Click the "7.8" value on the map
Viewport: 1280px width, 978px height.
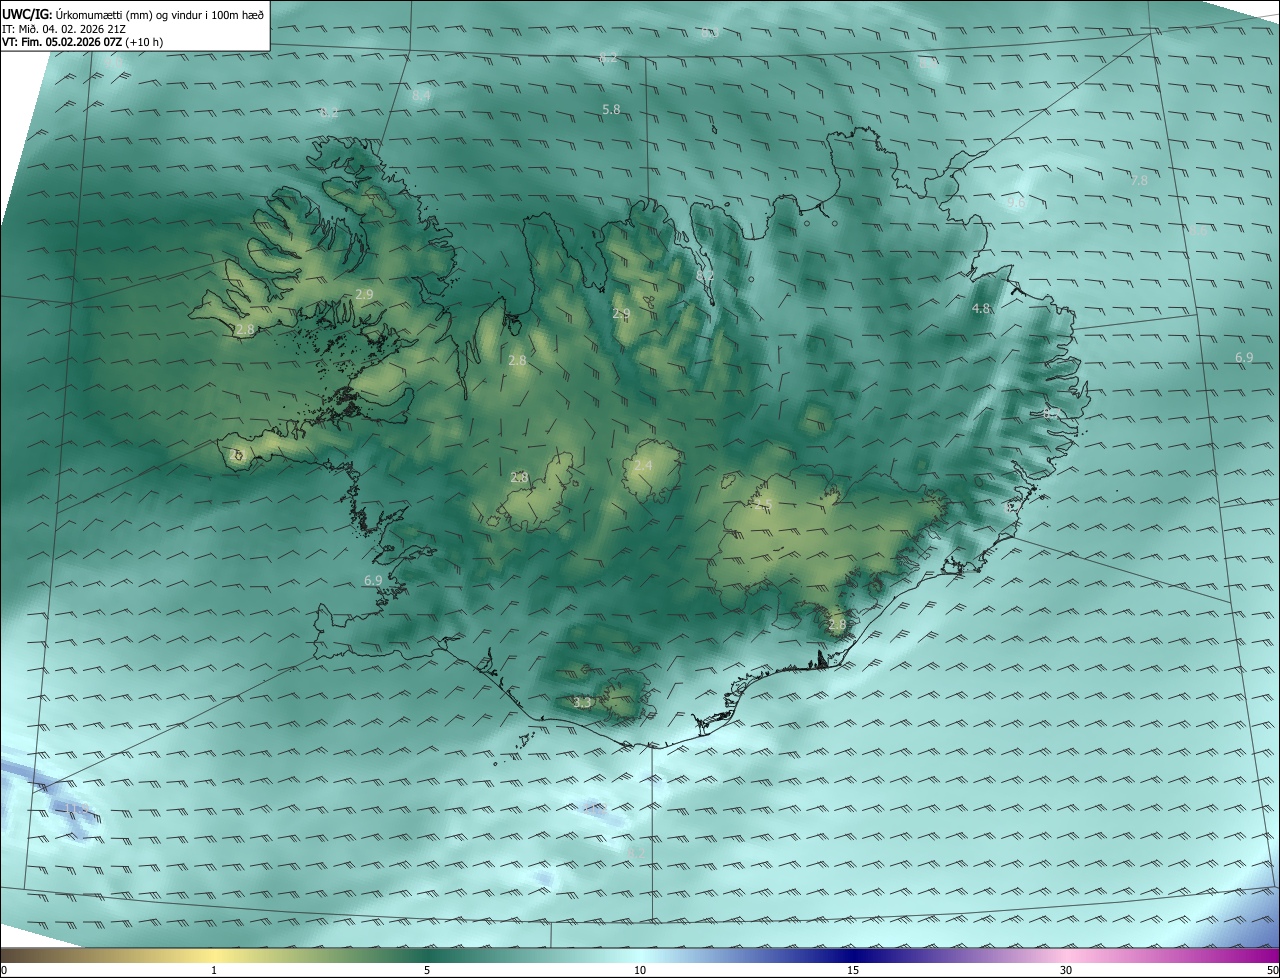pos(1139,181)
